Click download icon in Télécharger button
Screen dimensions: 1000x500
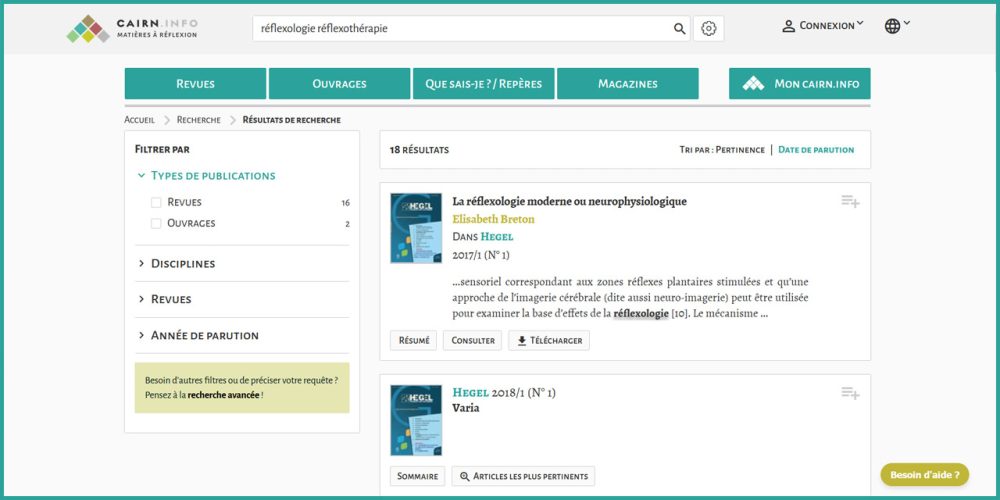click(522, 341)
